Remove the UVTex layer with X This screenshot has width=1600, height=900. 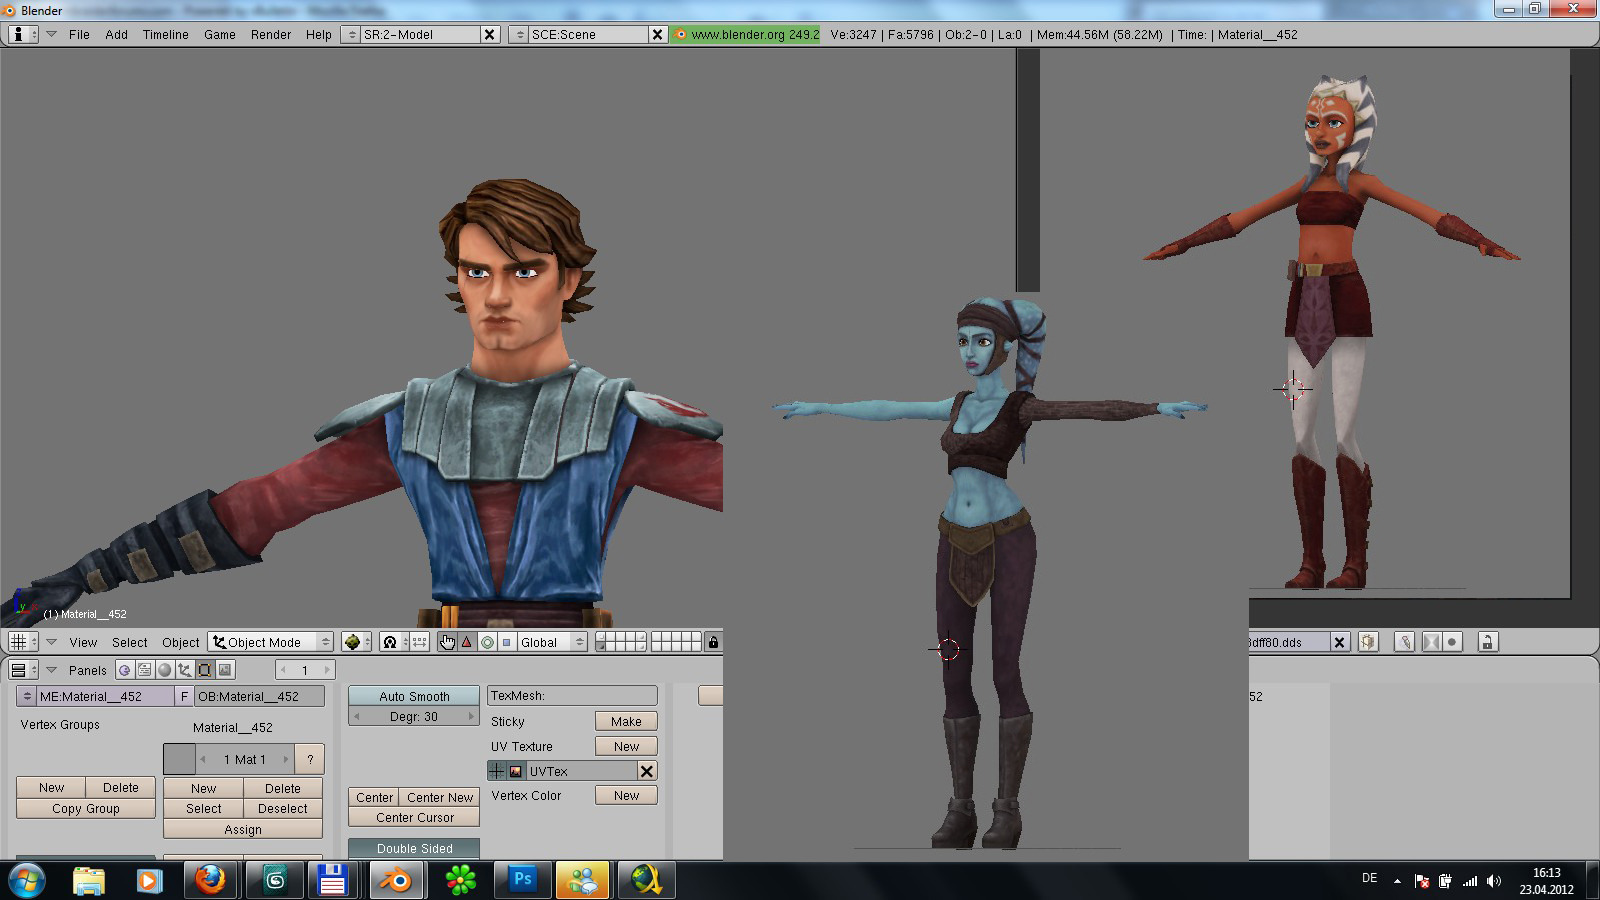pyautogui.click(x=646, y=771)
